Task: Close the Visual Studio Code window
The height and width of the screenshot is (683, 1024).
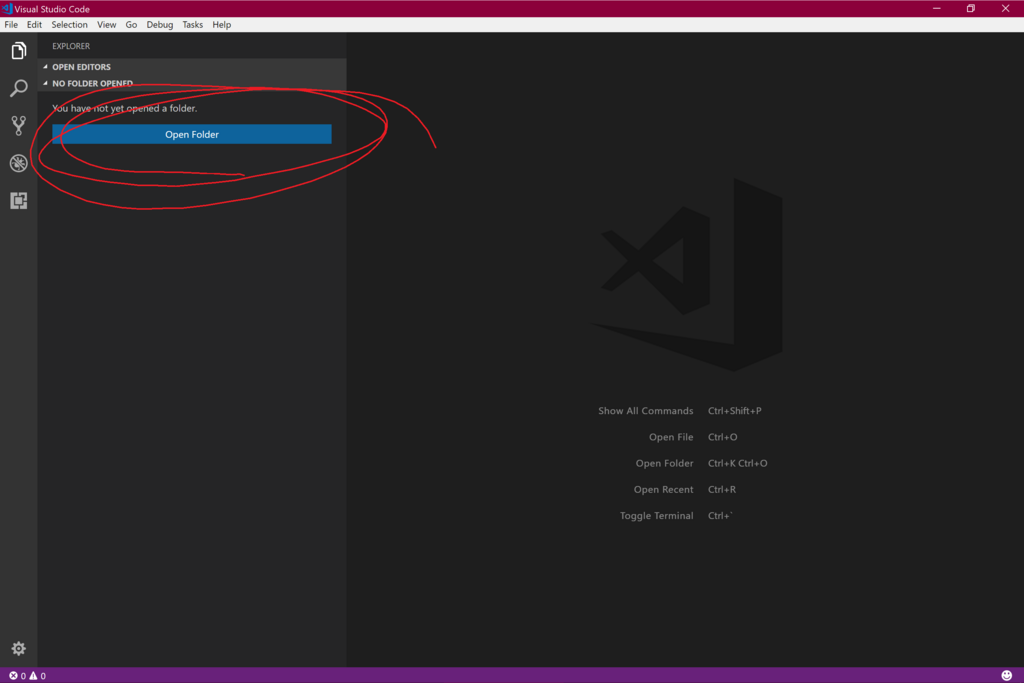Action: (x=1005, y=8)
